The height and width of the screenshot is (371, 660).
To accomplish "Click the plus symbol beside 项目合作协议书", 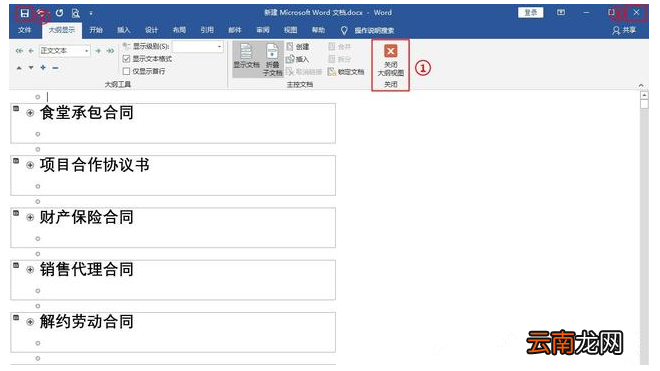I will point(30,165).
